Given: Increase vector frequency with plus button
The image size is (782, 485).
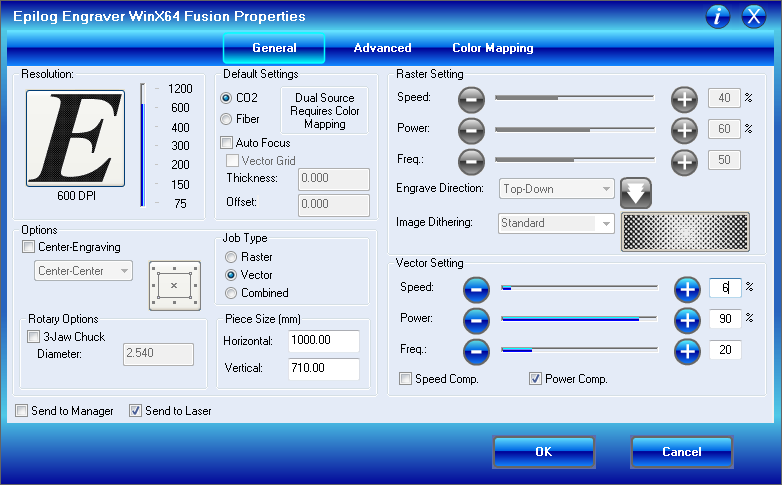Looking at the screenshot, I should pos(687,352).
